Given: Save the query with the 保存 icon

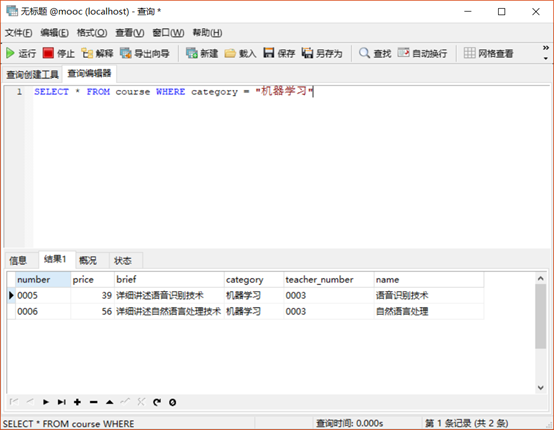Looking at the screenshot, I should pos(279,53).
